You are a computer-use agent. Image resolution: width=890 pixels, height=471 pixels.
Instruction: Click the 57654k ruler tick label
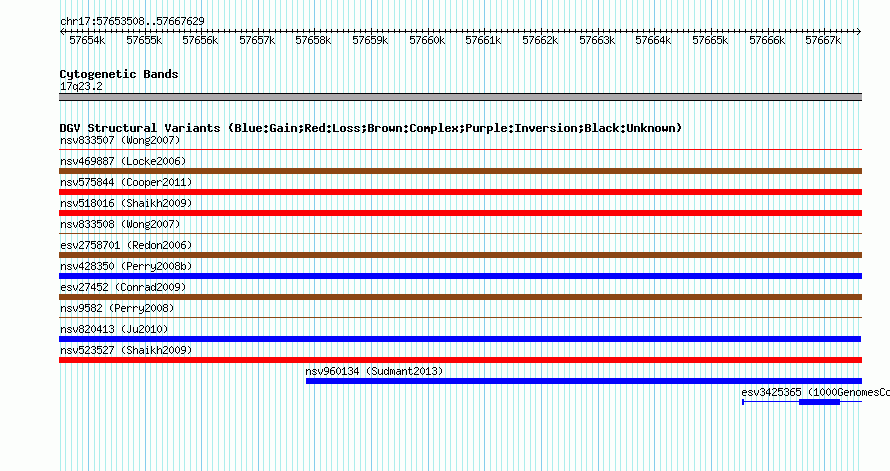pyautogui.click(x=87, y=40)
